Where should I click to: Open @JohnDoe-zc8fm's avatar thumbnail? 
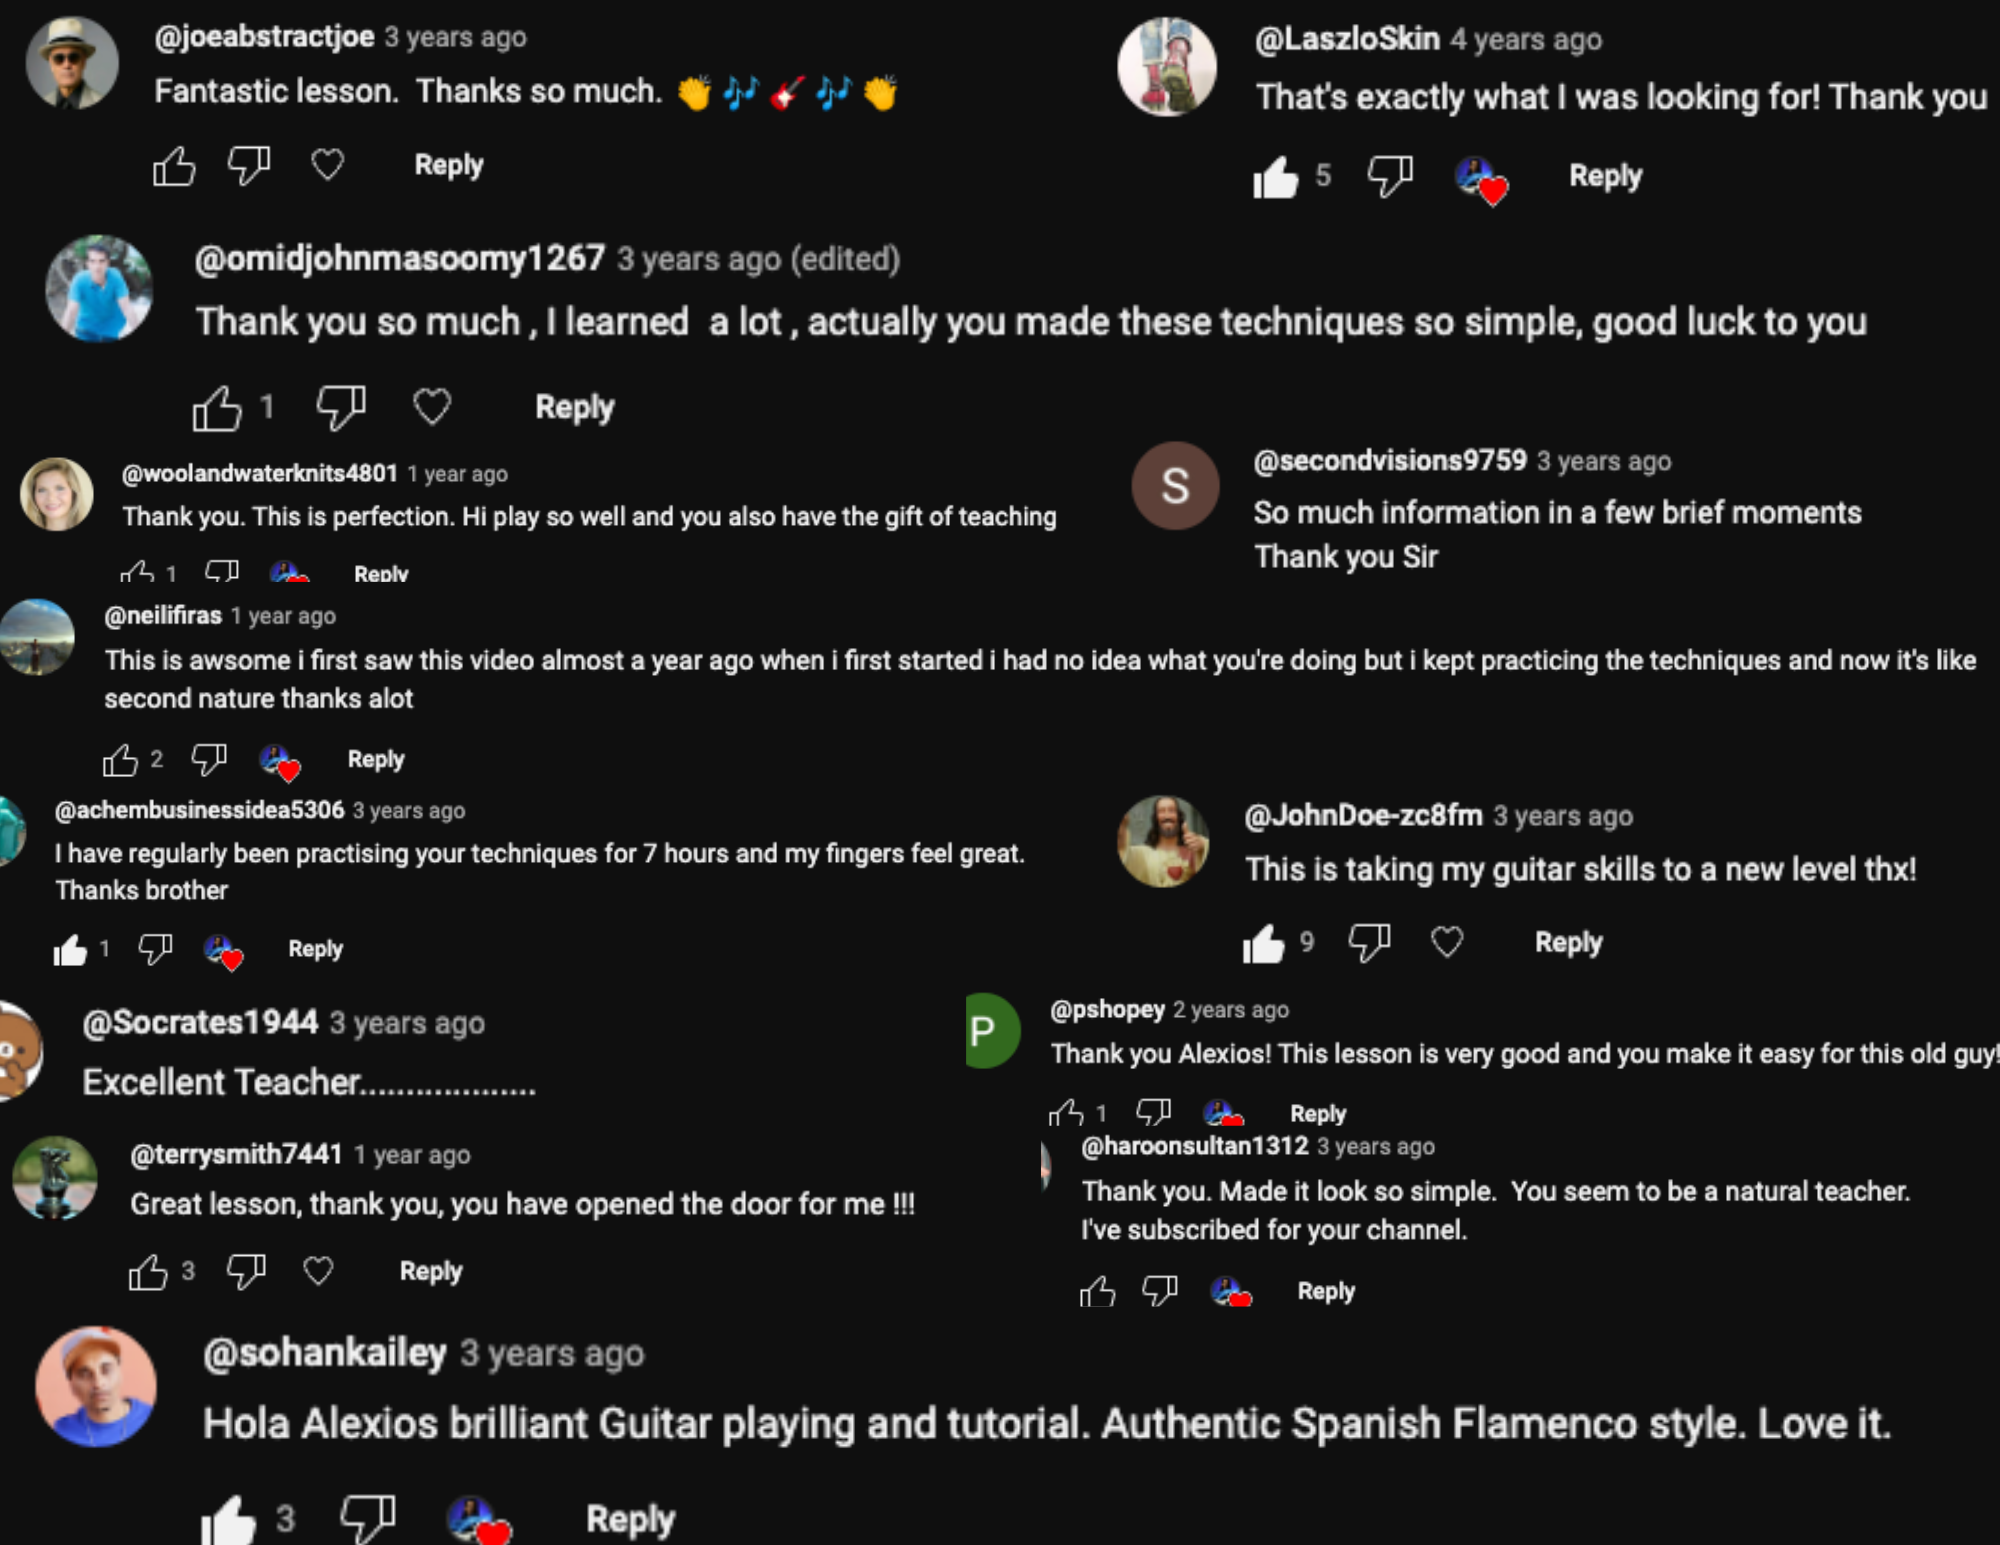[1162, 842]
